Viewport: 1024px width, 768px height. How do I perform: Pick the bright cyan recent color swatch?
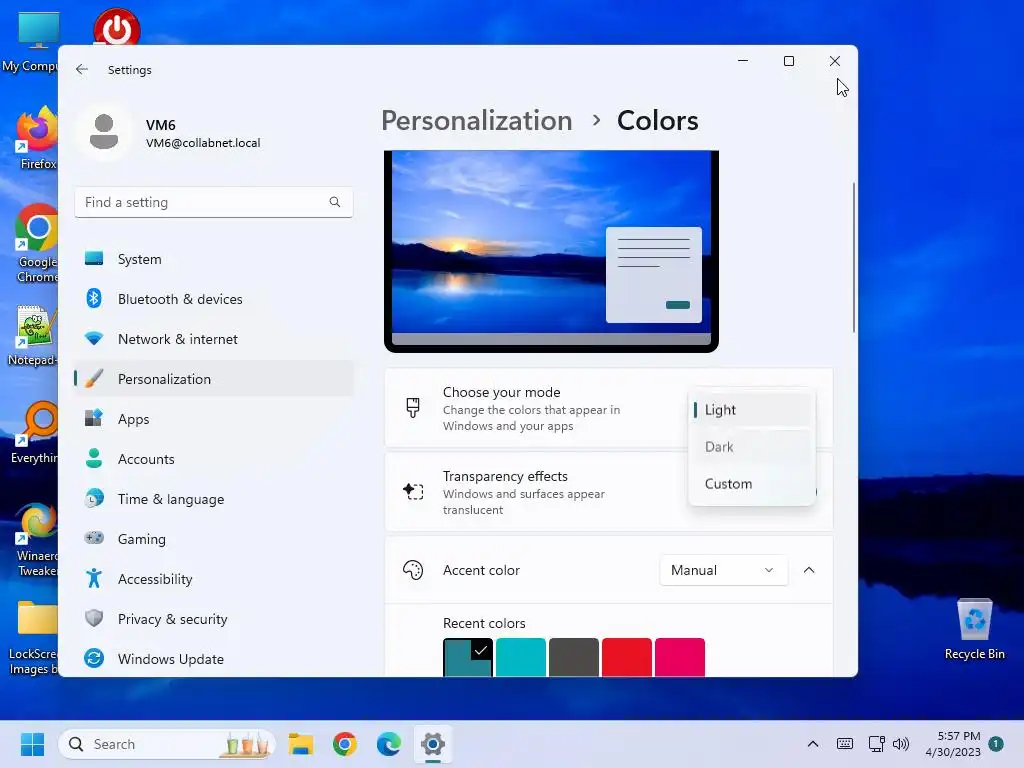pyautogui.click(x=520, y=657)
